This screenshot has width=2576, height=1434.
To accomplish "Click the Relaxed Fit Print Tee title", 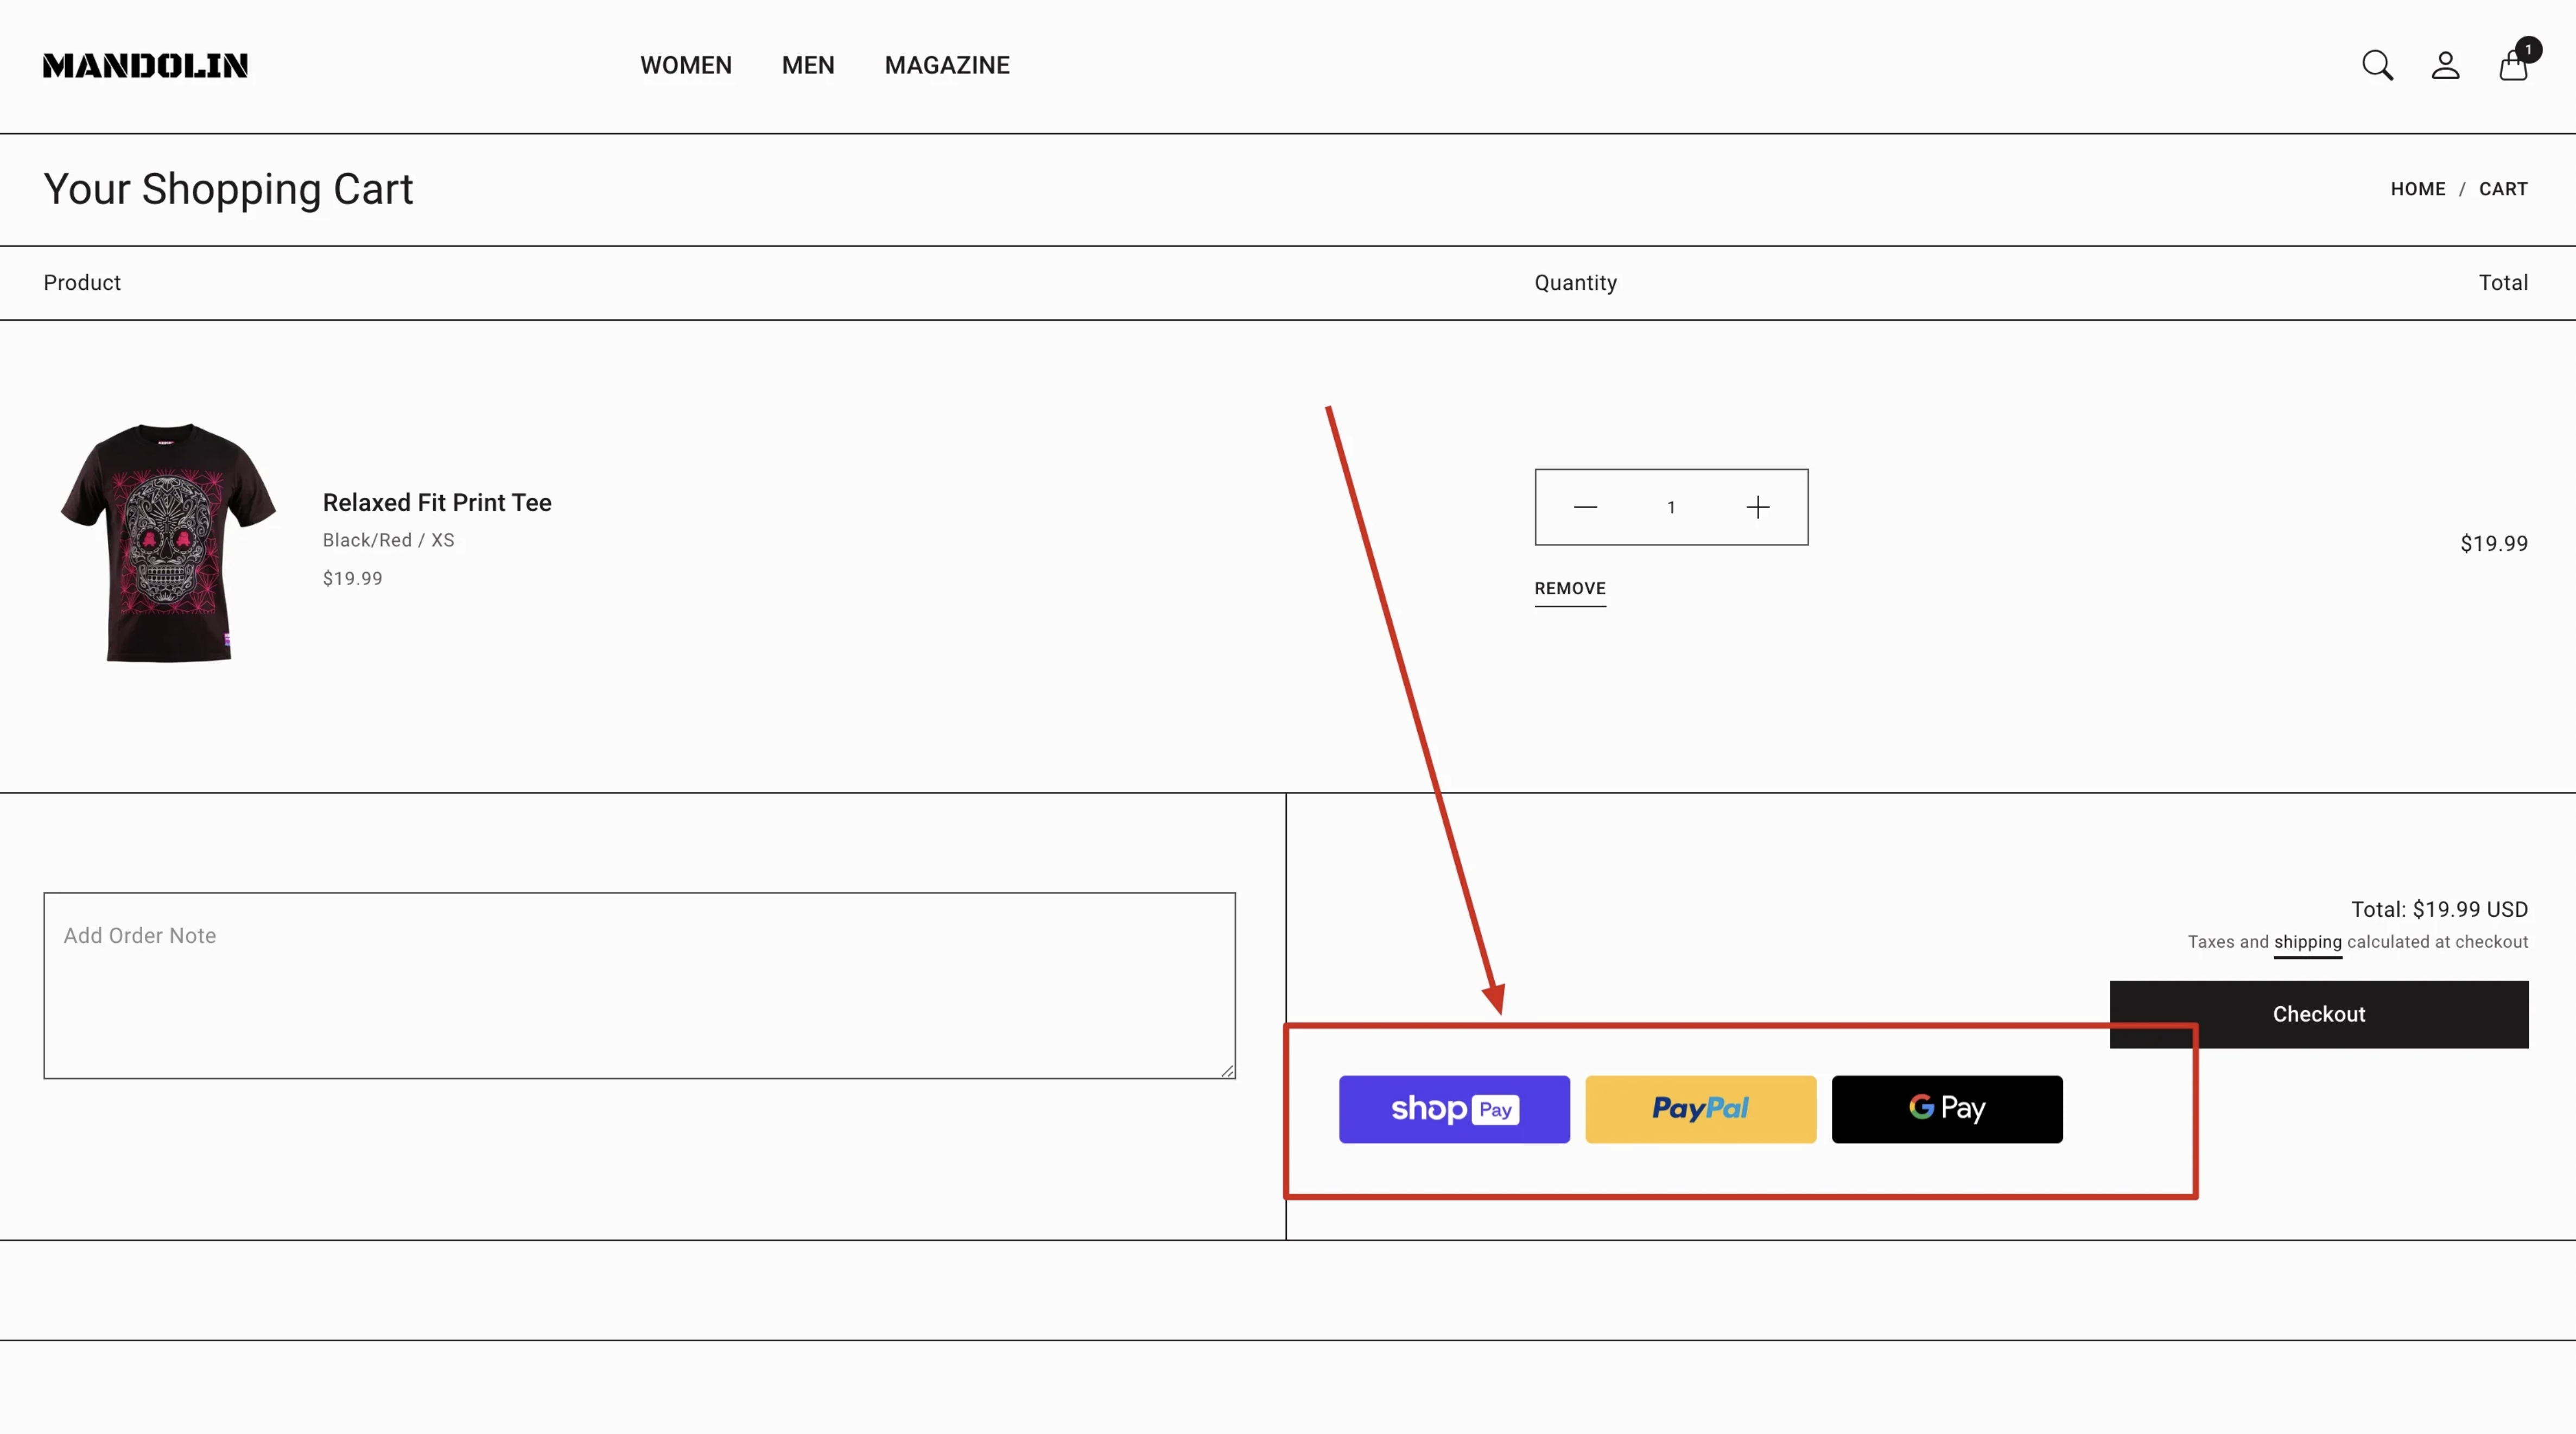I will [437, 502].
